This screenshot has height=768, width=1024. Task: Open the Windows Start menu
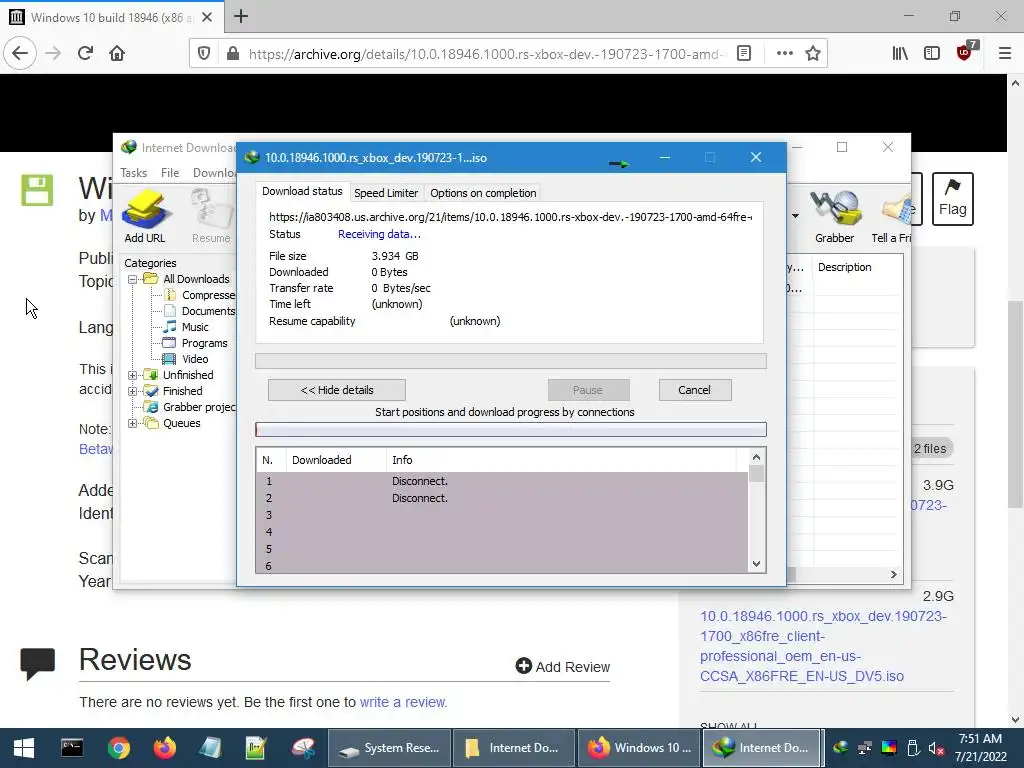24,748
